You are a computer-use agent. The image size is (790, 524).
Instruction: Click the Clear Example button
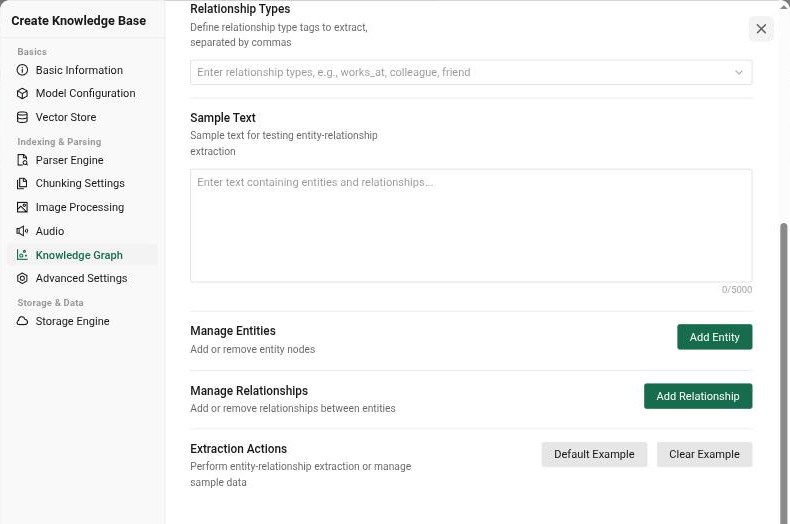pos(704,454)
